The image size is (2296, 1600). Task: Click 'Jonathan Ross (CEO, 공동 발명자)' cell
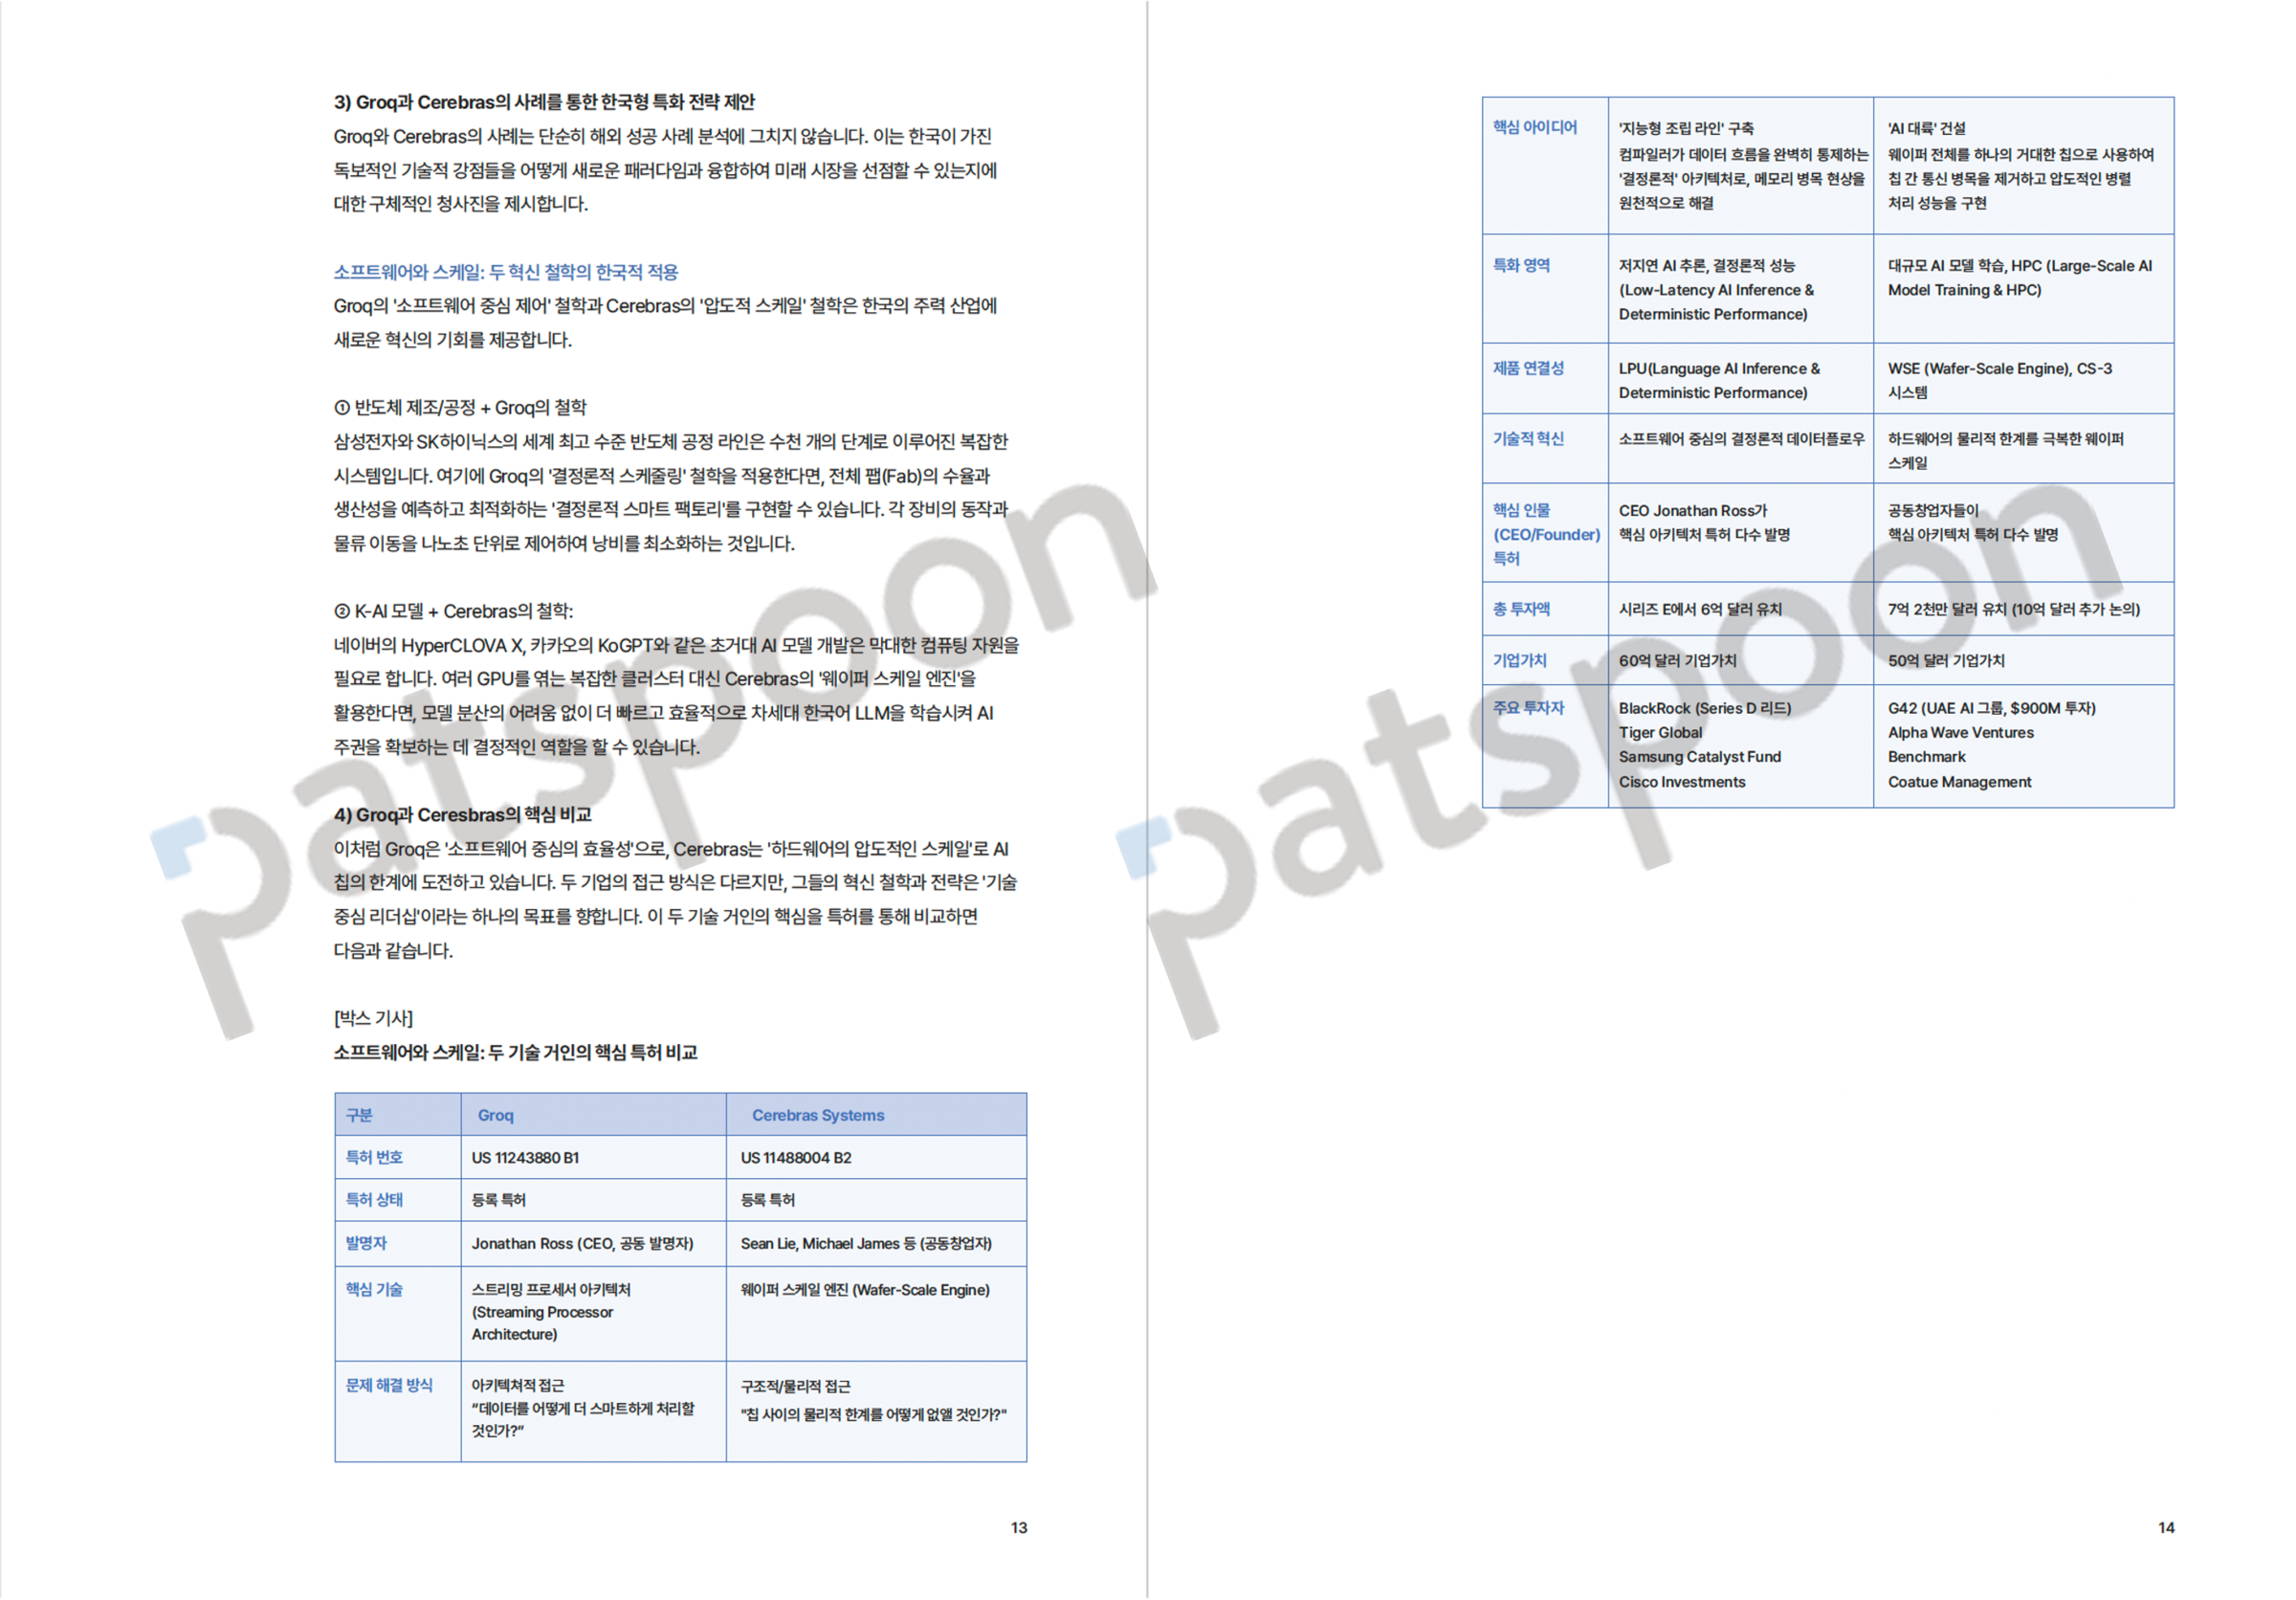pyautogui.click(x=582, y=1243)
